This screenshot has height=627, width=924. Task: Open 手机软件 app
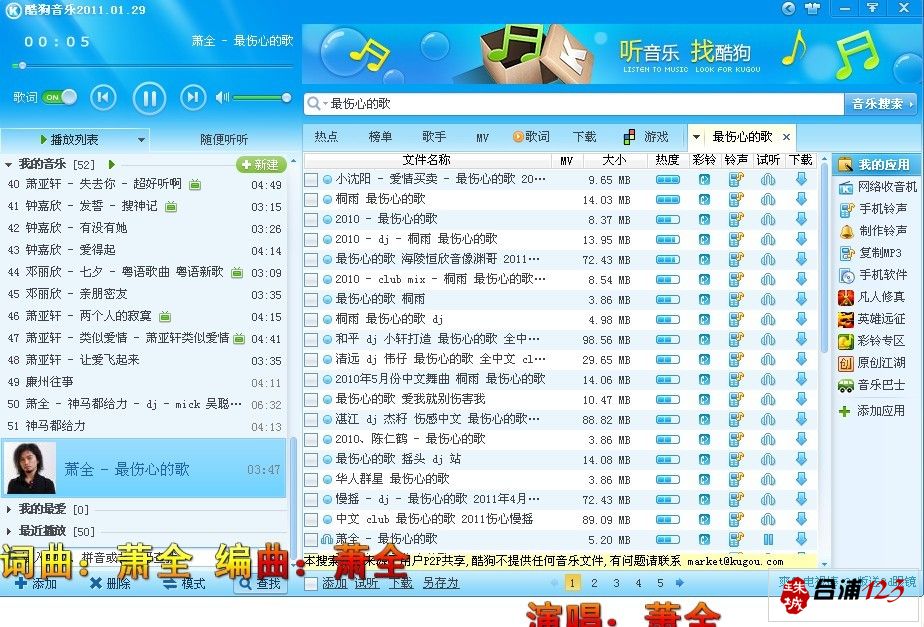[x=873, y=275]
